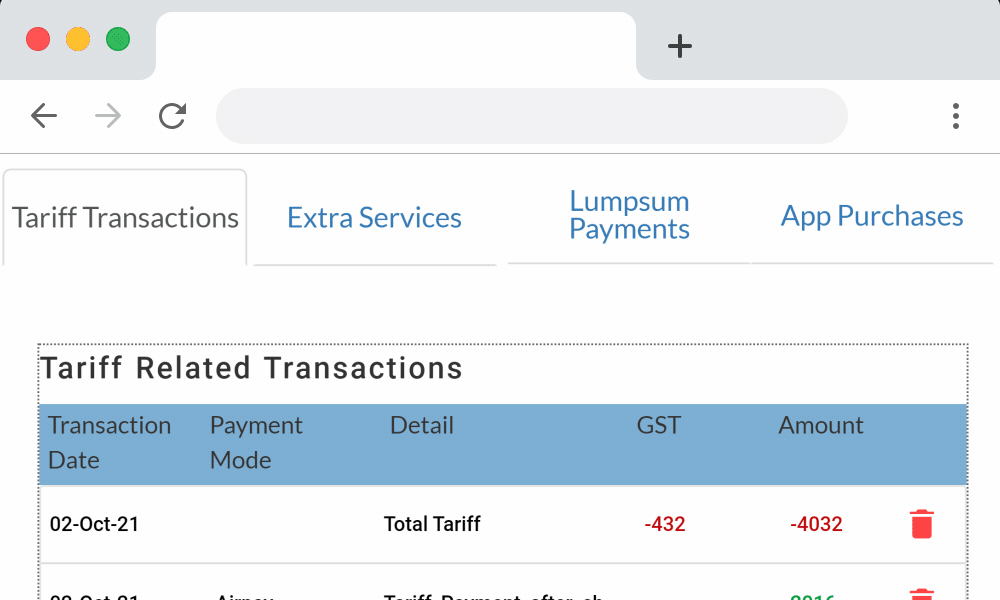Select the GST column header
1000x600 pixels.
(x=657, y=425)
